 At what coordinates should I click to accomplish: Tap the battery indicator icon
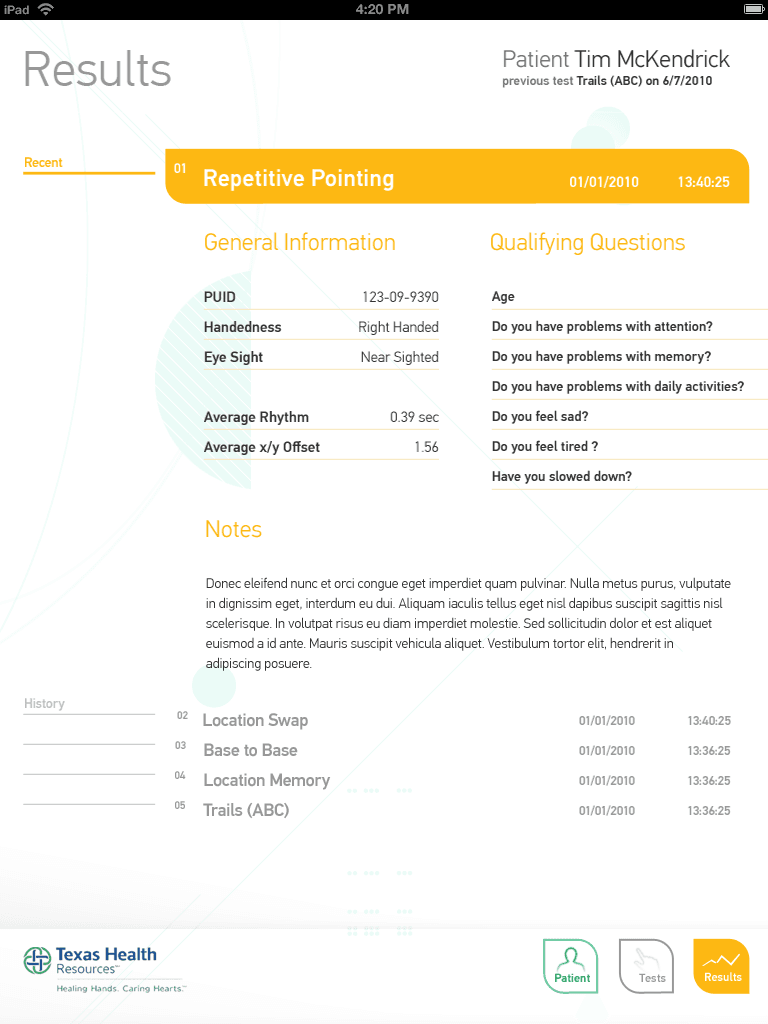tap(754, 9)
